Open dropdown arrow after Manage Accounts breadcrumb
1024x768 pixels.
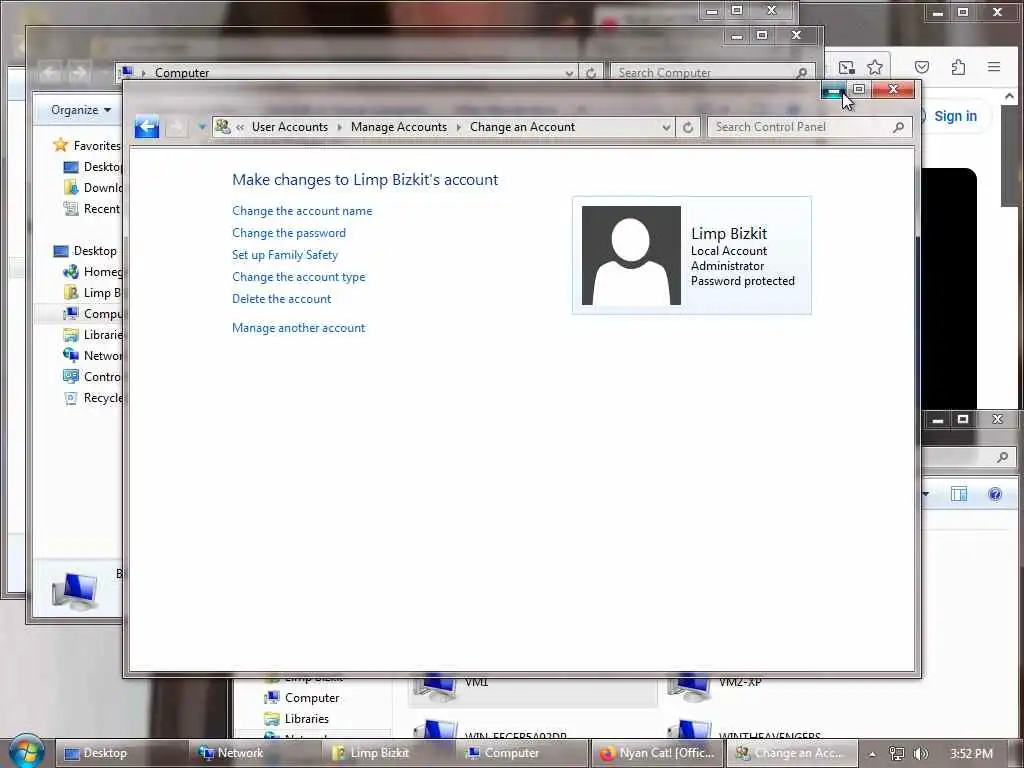click(x=458, y=127)
